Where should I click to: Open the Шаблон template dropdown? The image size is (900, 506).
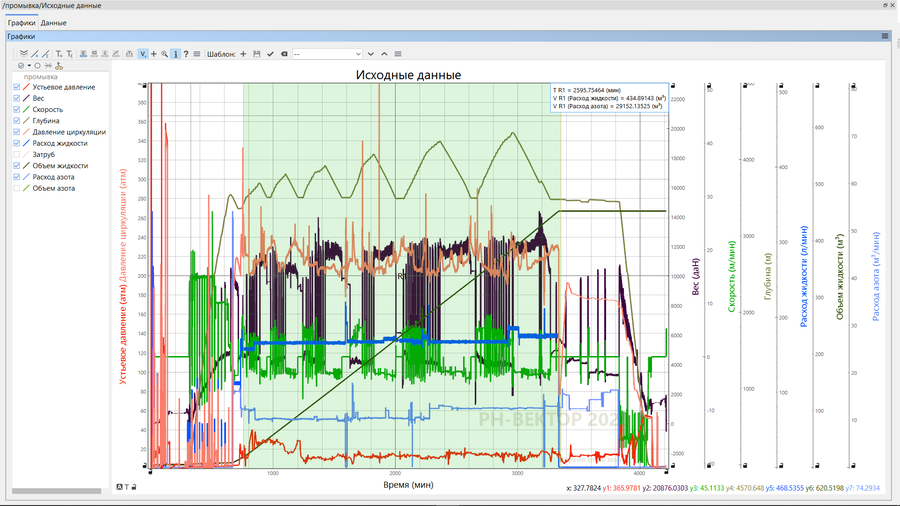pos(326,53)
